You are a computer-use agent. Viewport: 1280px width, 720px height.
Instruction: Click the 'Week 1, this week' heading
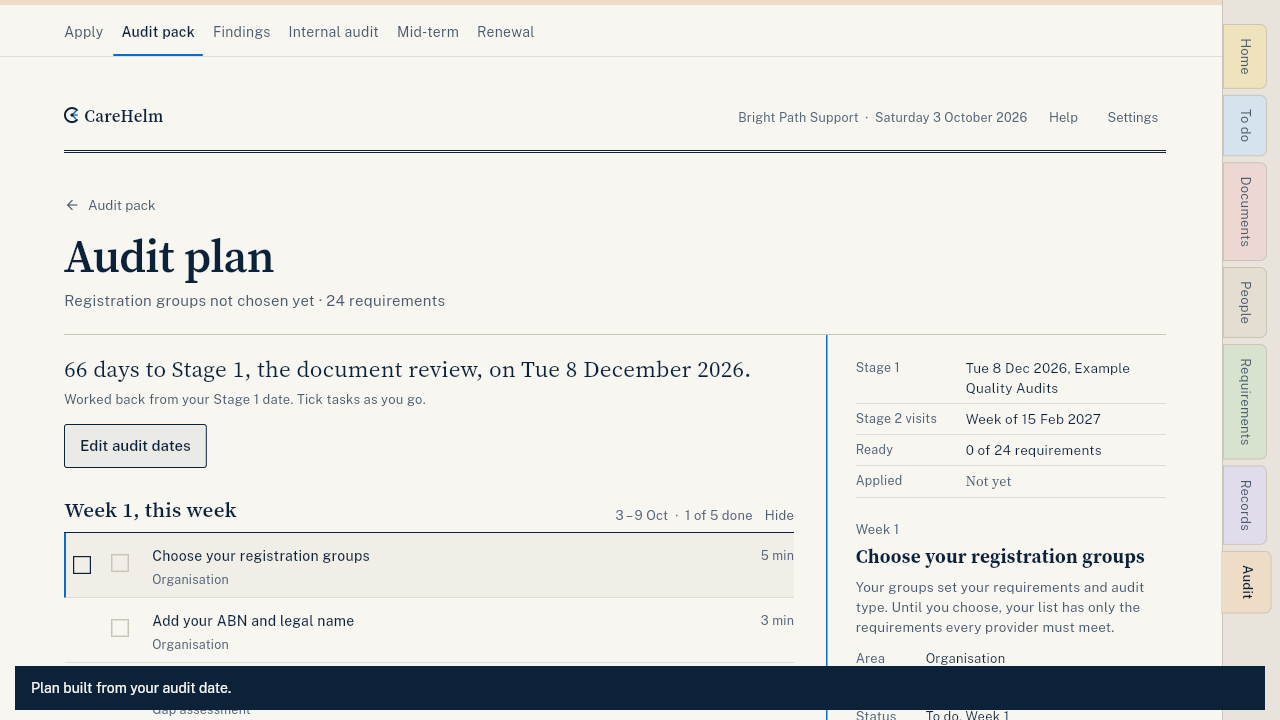[150, 510]
